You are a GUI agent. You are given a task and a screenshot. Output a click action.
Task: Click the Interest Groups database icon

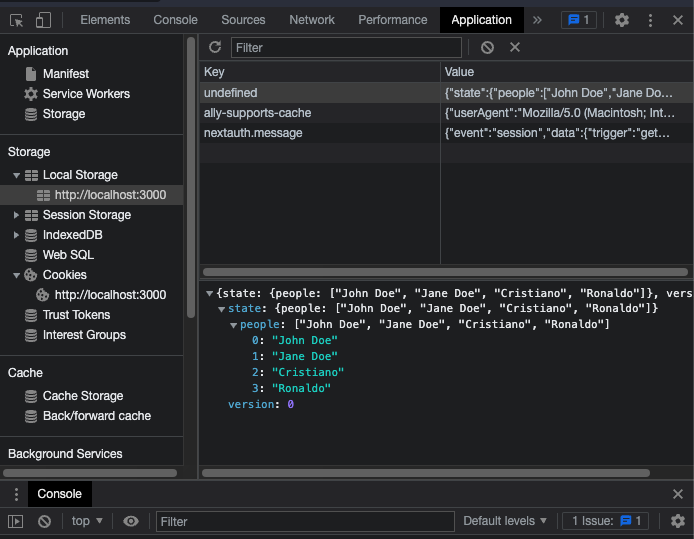click(x=31, y=335)
